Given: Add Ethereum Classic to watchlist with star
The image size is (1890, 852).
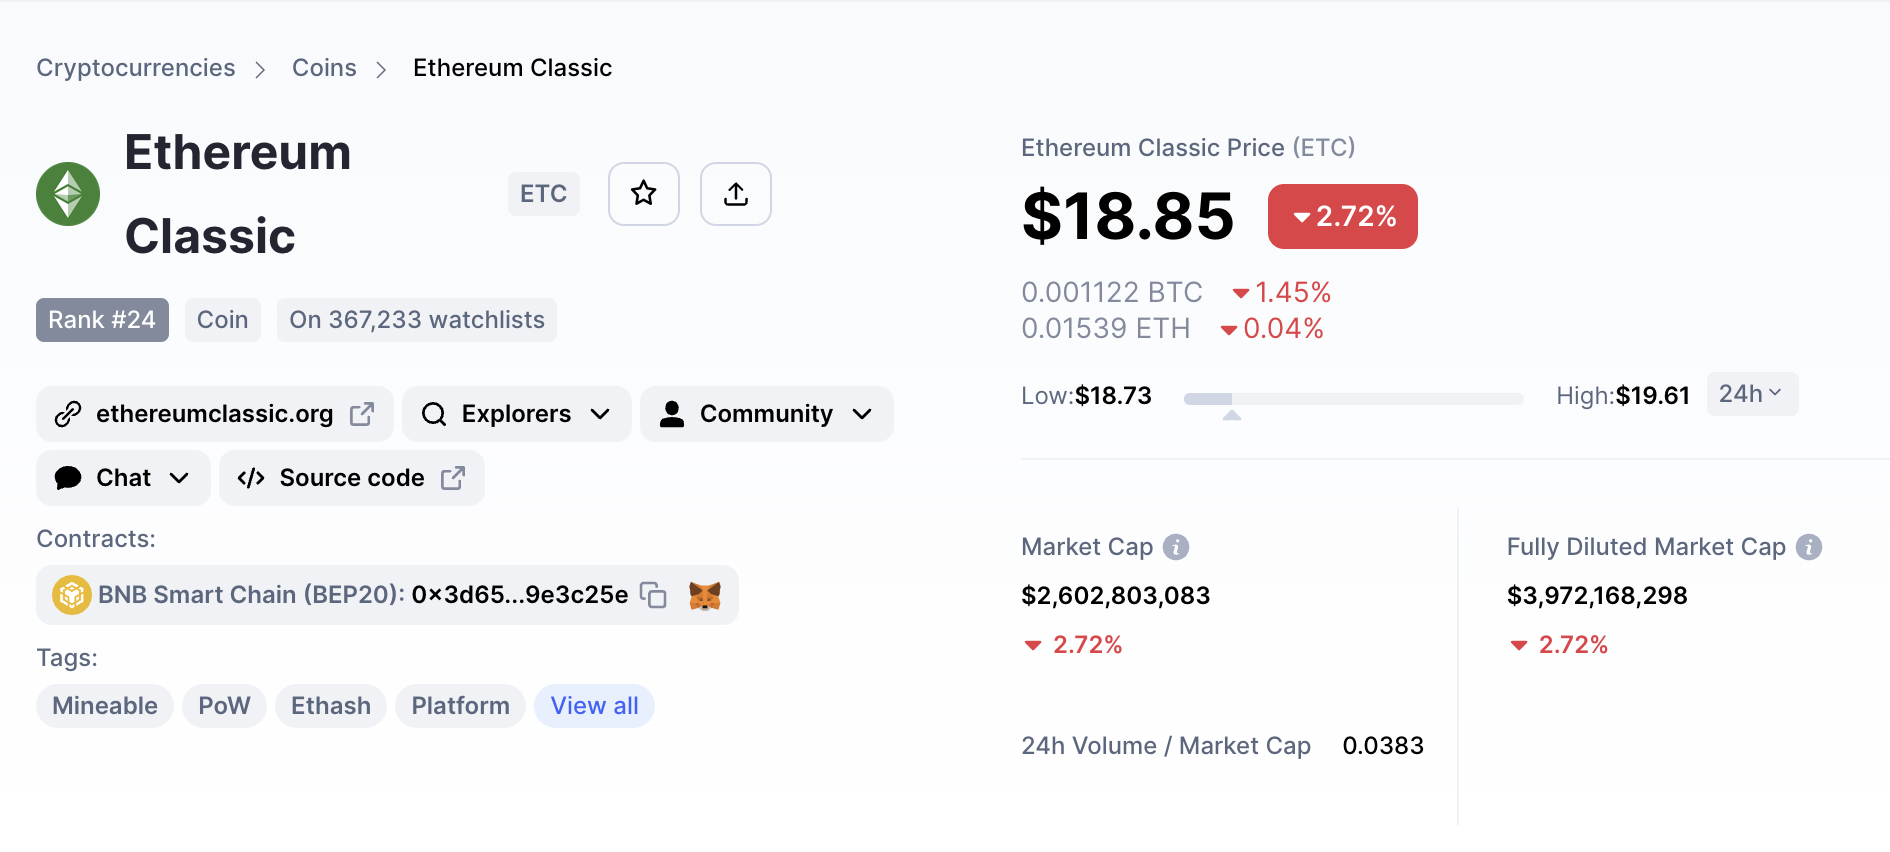Looking at the screenshot, I should click(643, 194).
